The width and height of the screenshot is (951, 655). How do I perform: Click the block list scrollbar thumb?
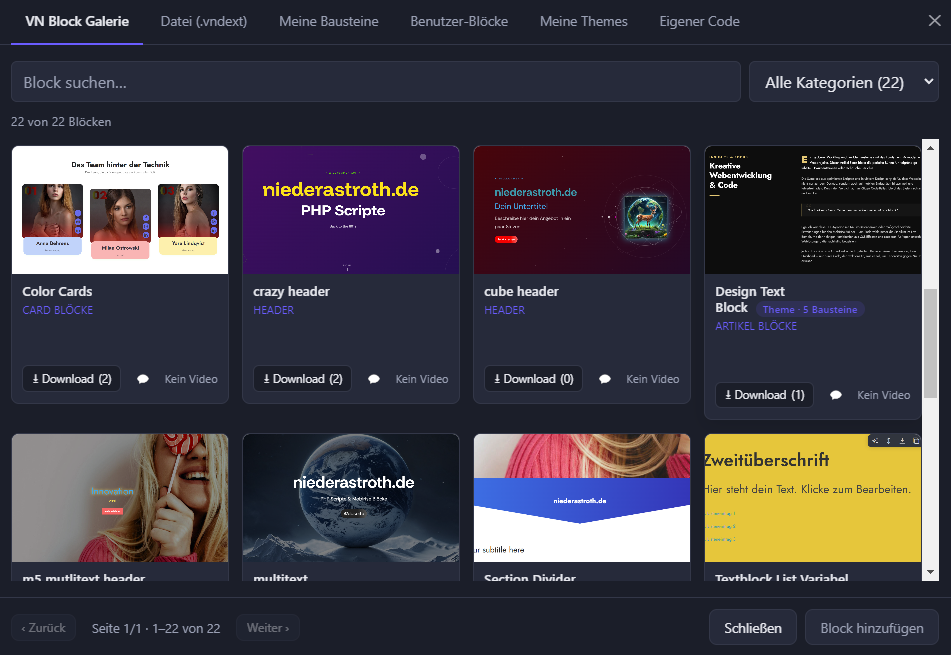(930, 343)
